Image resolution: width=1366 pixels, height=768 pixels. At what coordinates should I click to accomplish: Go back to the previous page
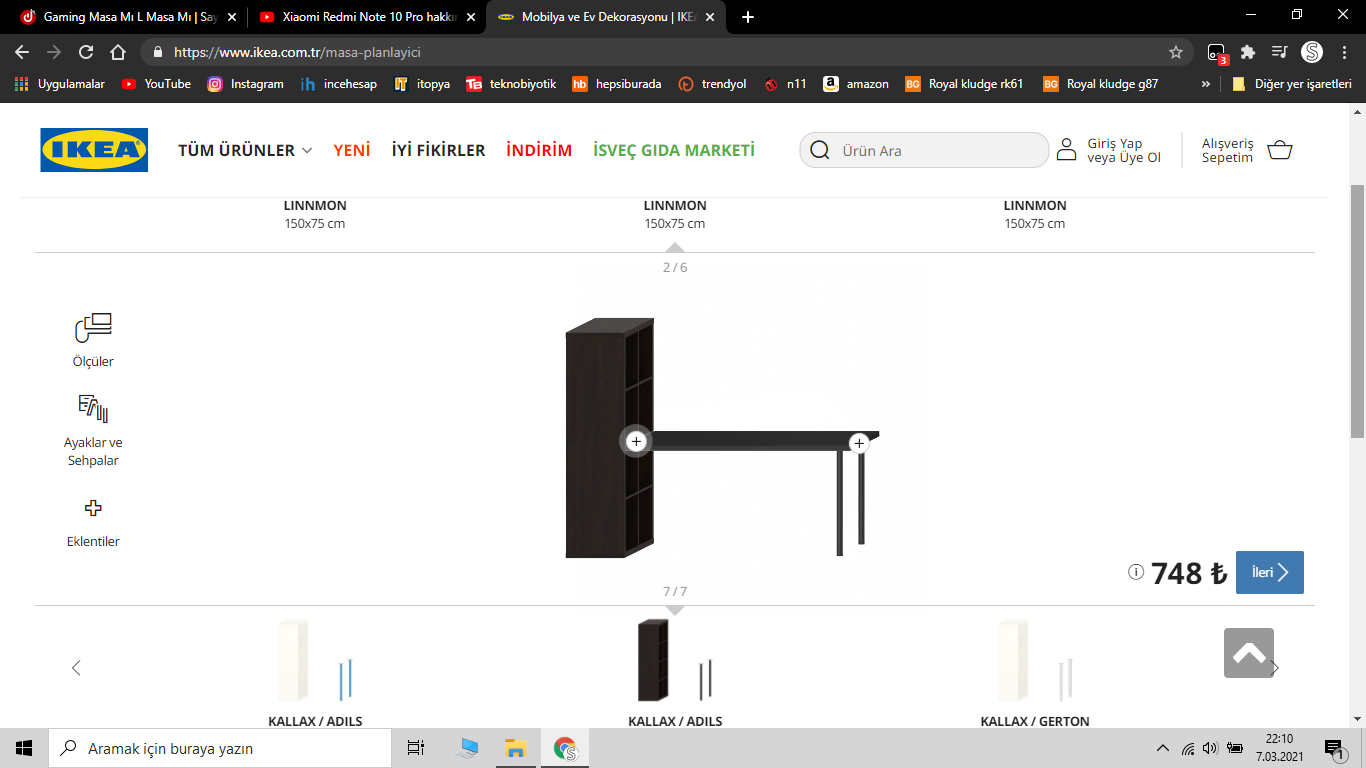coord(22,52)
